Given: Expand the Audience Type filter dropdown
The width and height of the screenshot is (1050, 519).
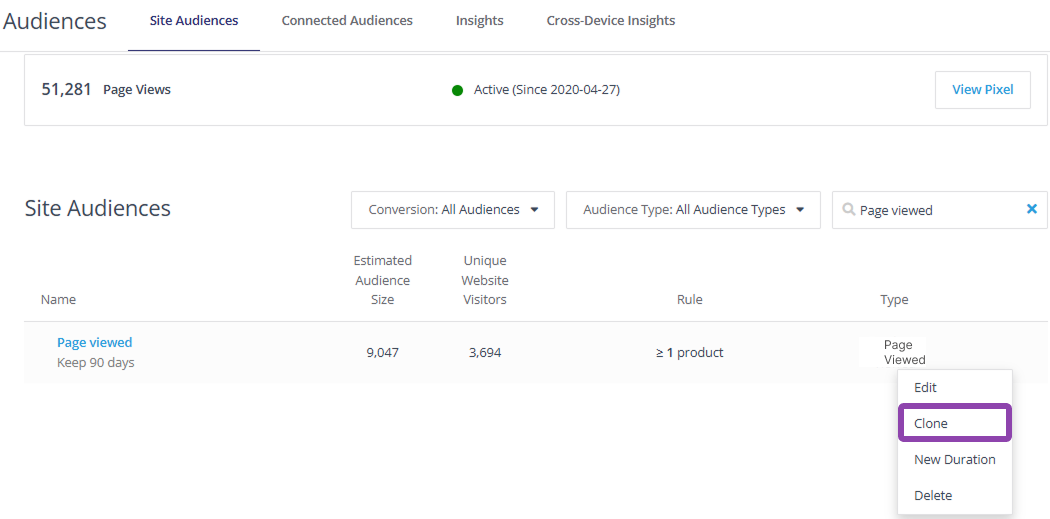Looking at the screenshot, I should coord(693,210).
